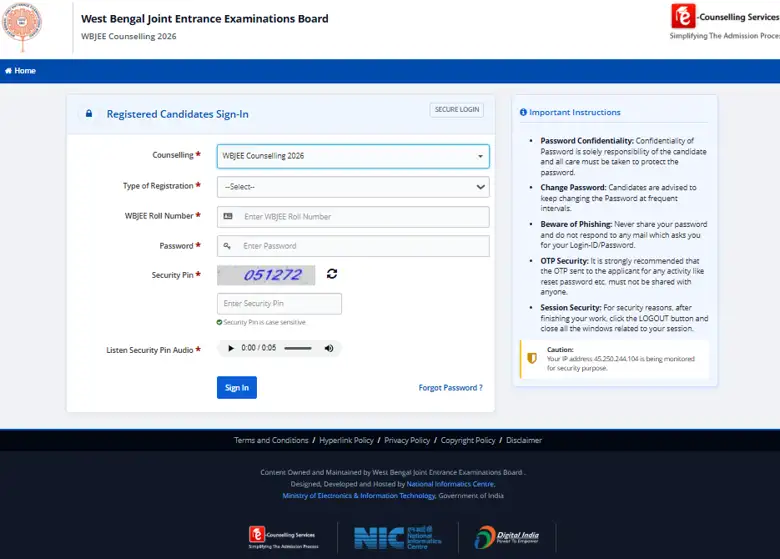Viewport: 780px width, 559px height.
Task: Click the WBJEE board emblem logo
Action: [22, 26]
